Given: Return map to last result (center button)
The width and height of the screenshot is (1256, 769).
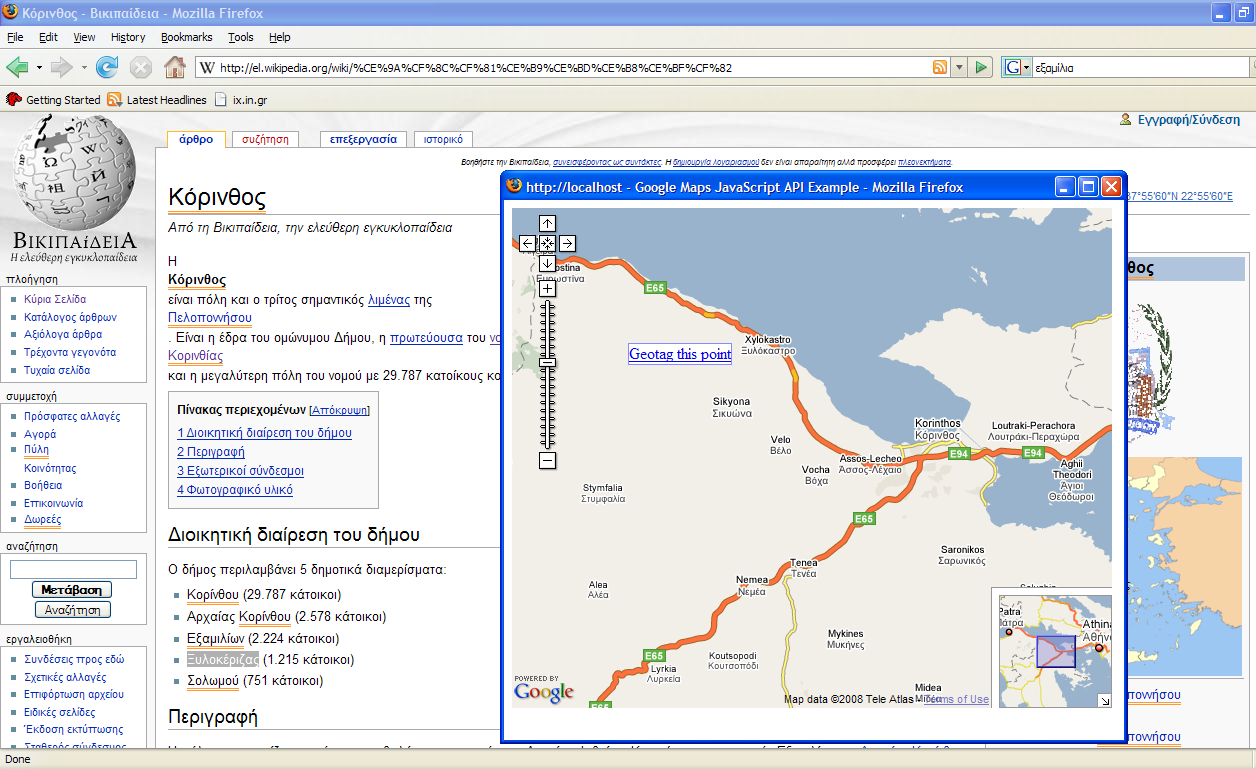Looking at the screenshot, I should click(547, 243).
